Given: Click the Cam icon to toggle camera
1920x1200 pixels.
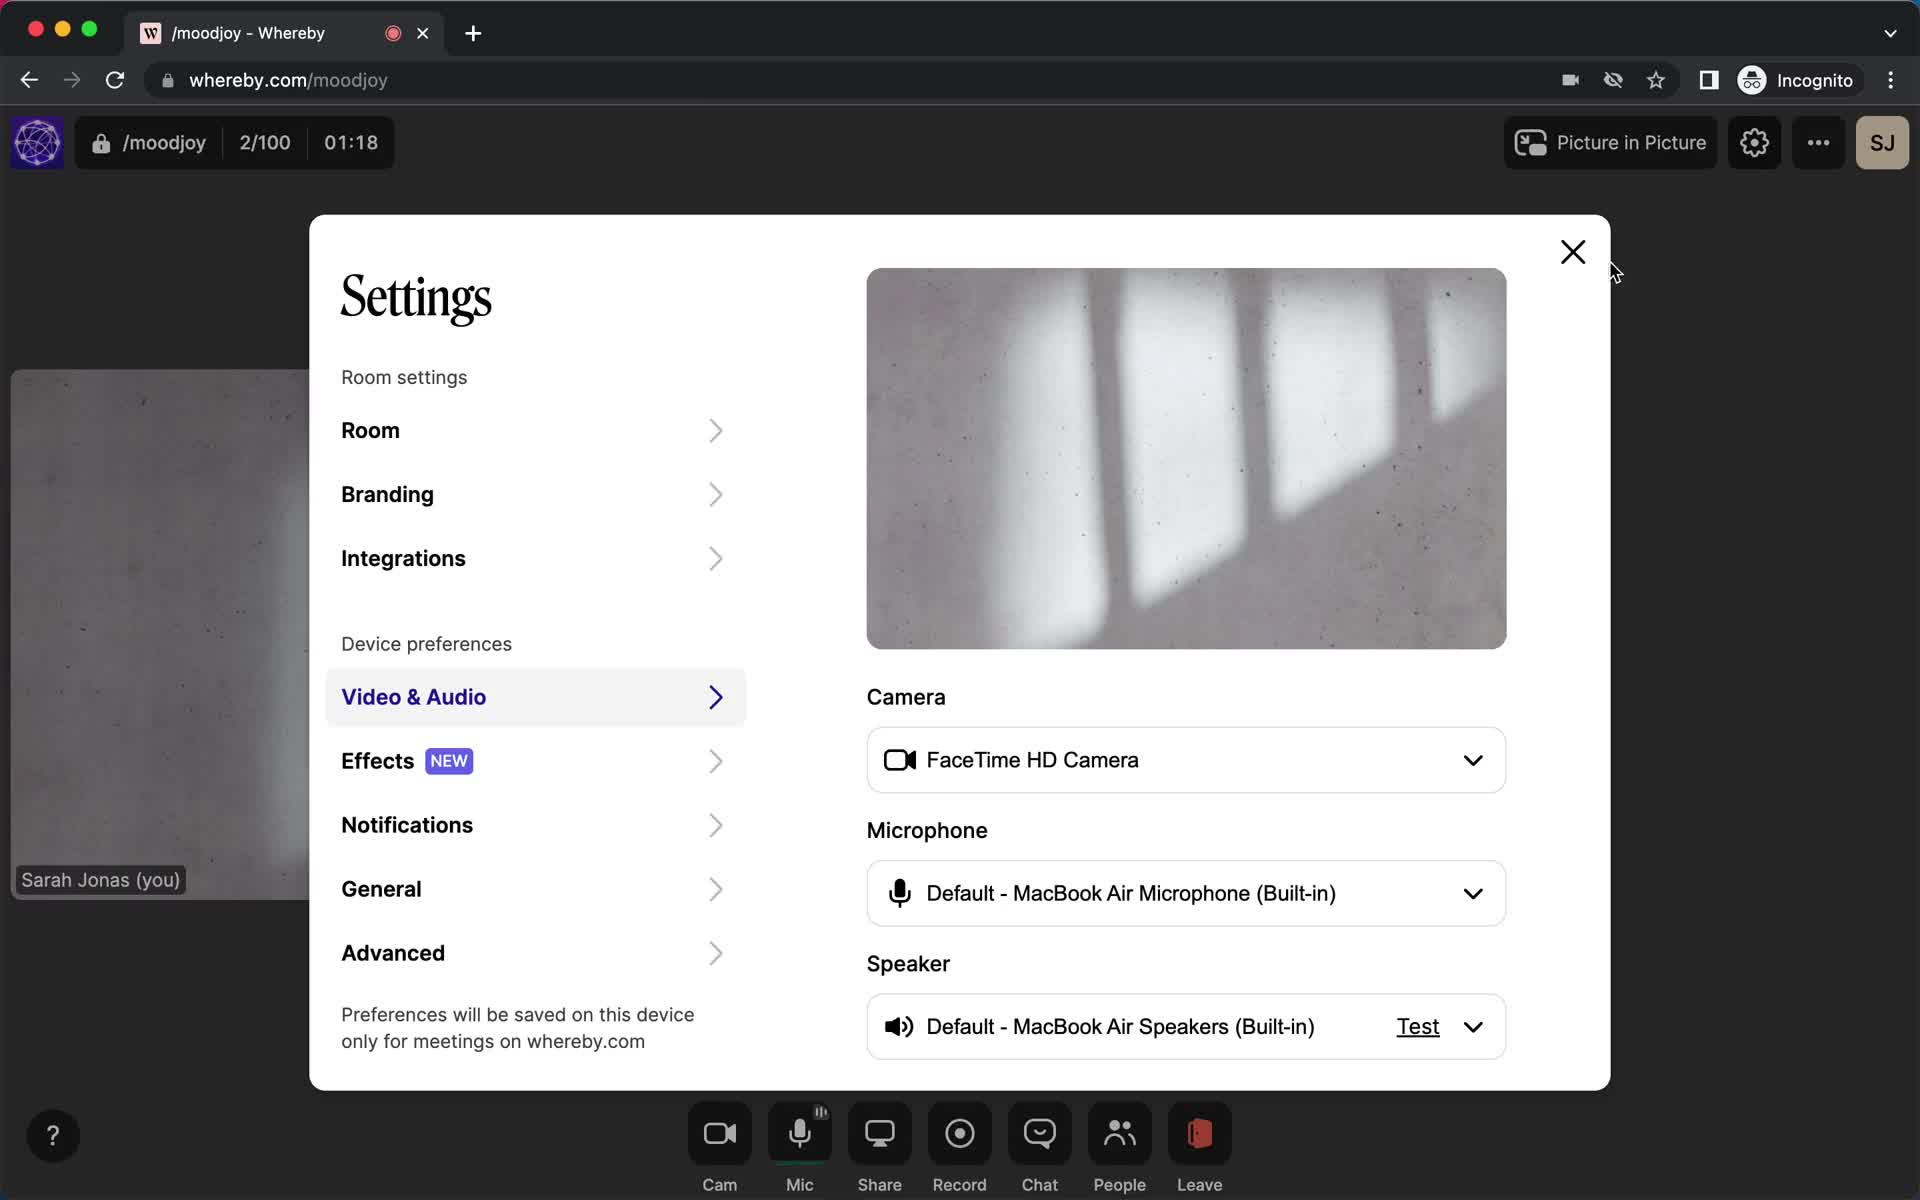Looking at the screenshot, I should [x=719, y=1134].
